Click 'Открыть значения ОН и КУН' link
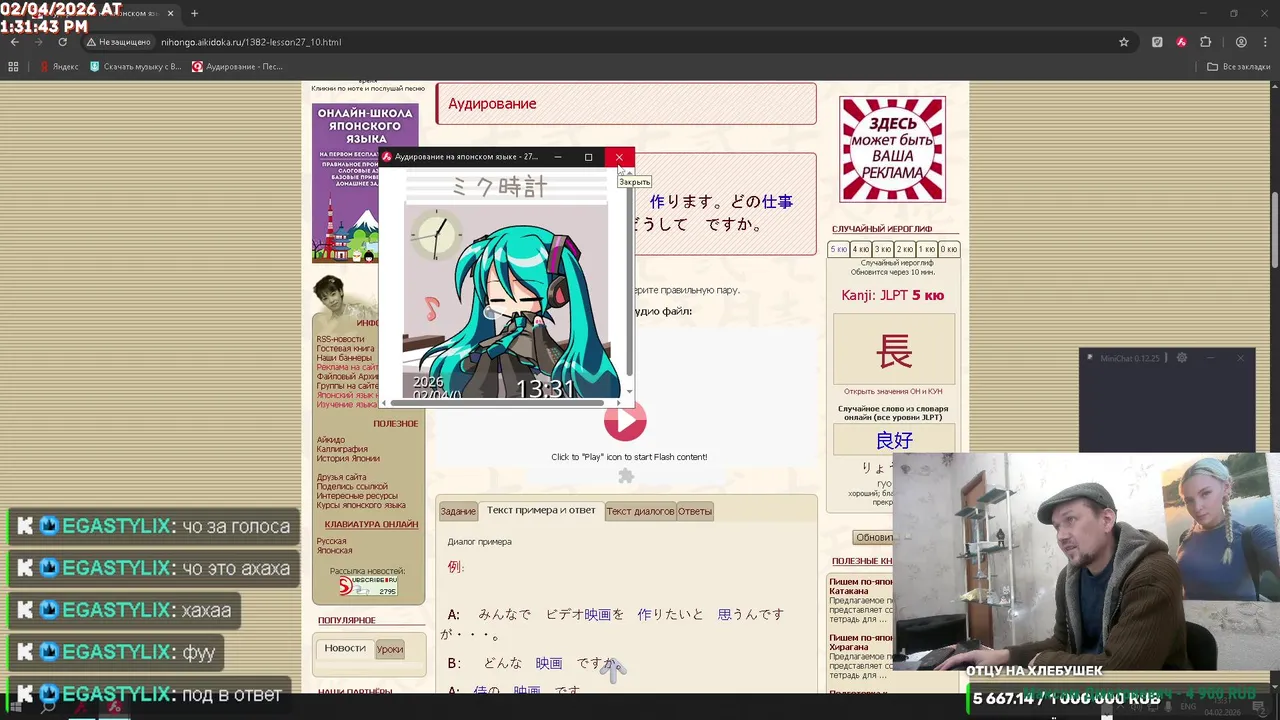 tap(894, 391)
